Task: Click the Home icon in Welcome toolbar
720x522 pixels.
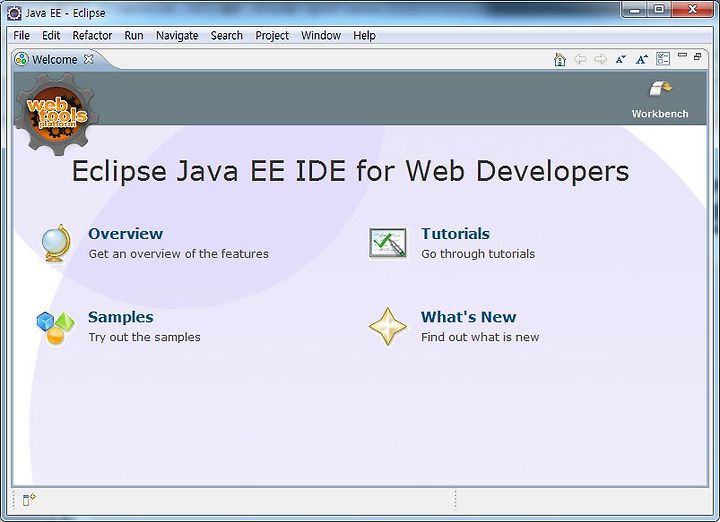Action: tap(560, 59)
